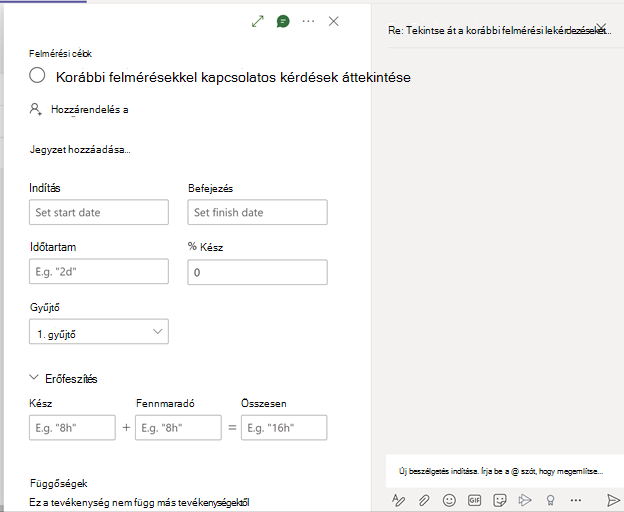Send the message with the arrow icon
The image size is (624, 512).
(x=614, y=500)
